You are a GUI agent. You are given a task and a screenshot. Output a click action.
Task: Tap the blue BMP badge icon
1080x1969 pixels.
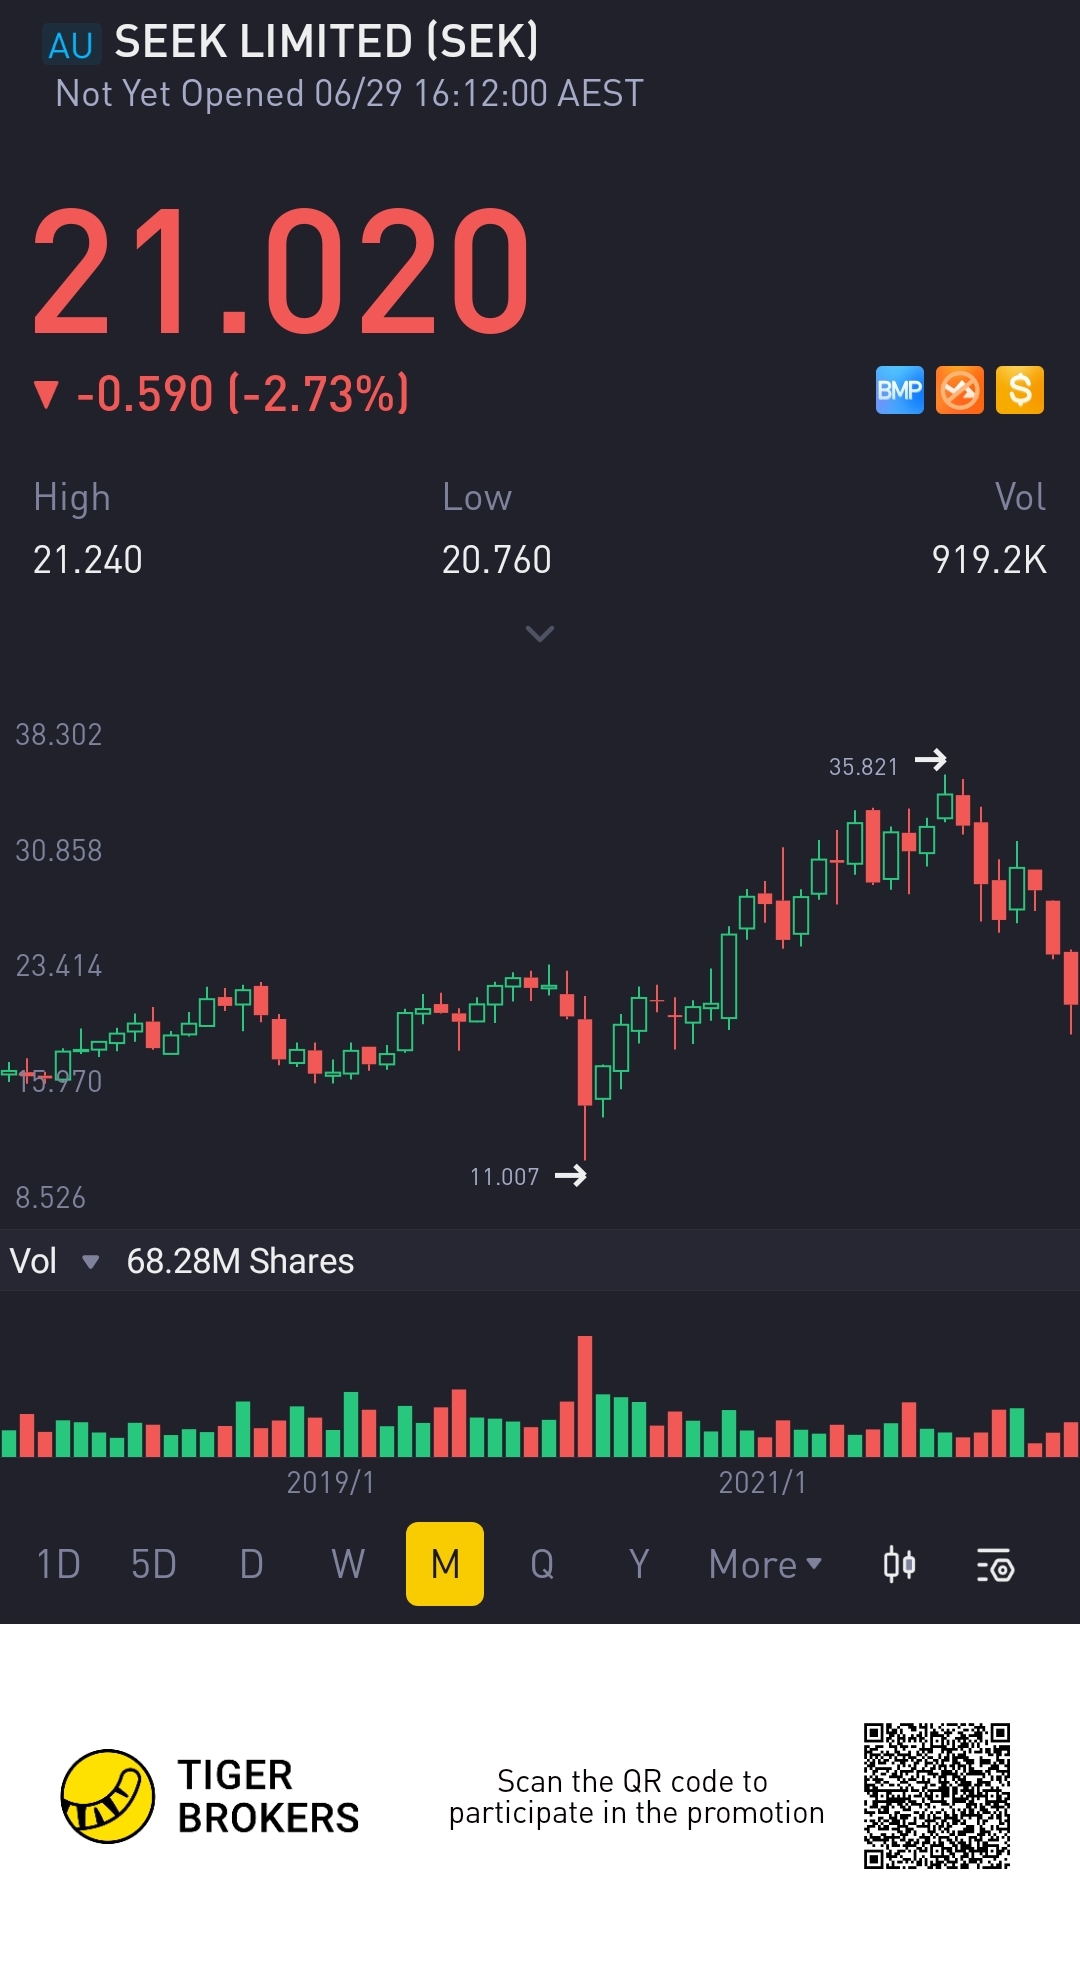click(x=899, y=390)
